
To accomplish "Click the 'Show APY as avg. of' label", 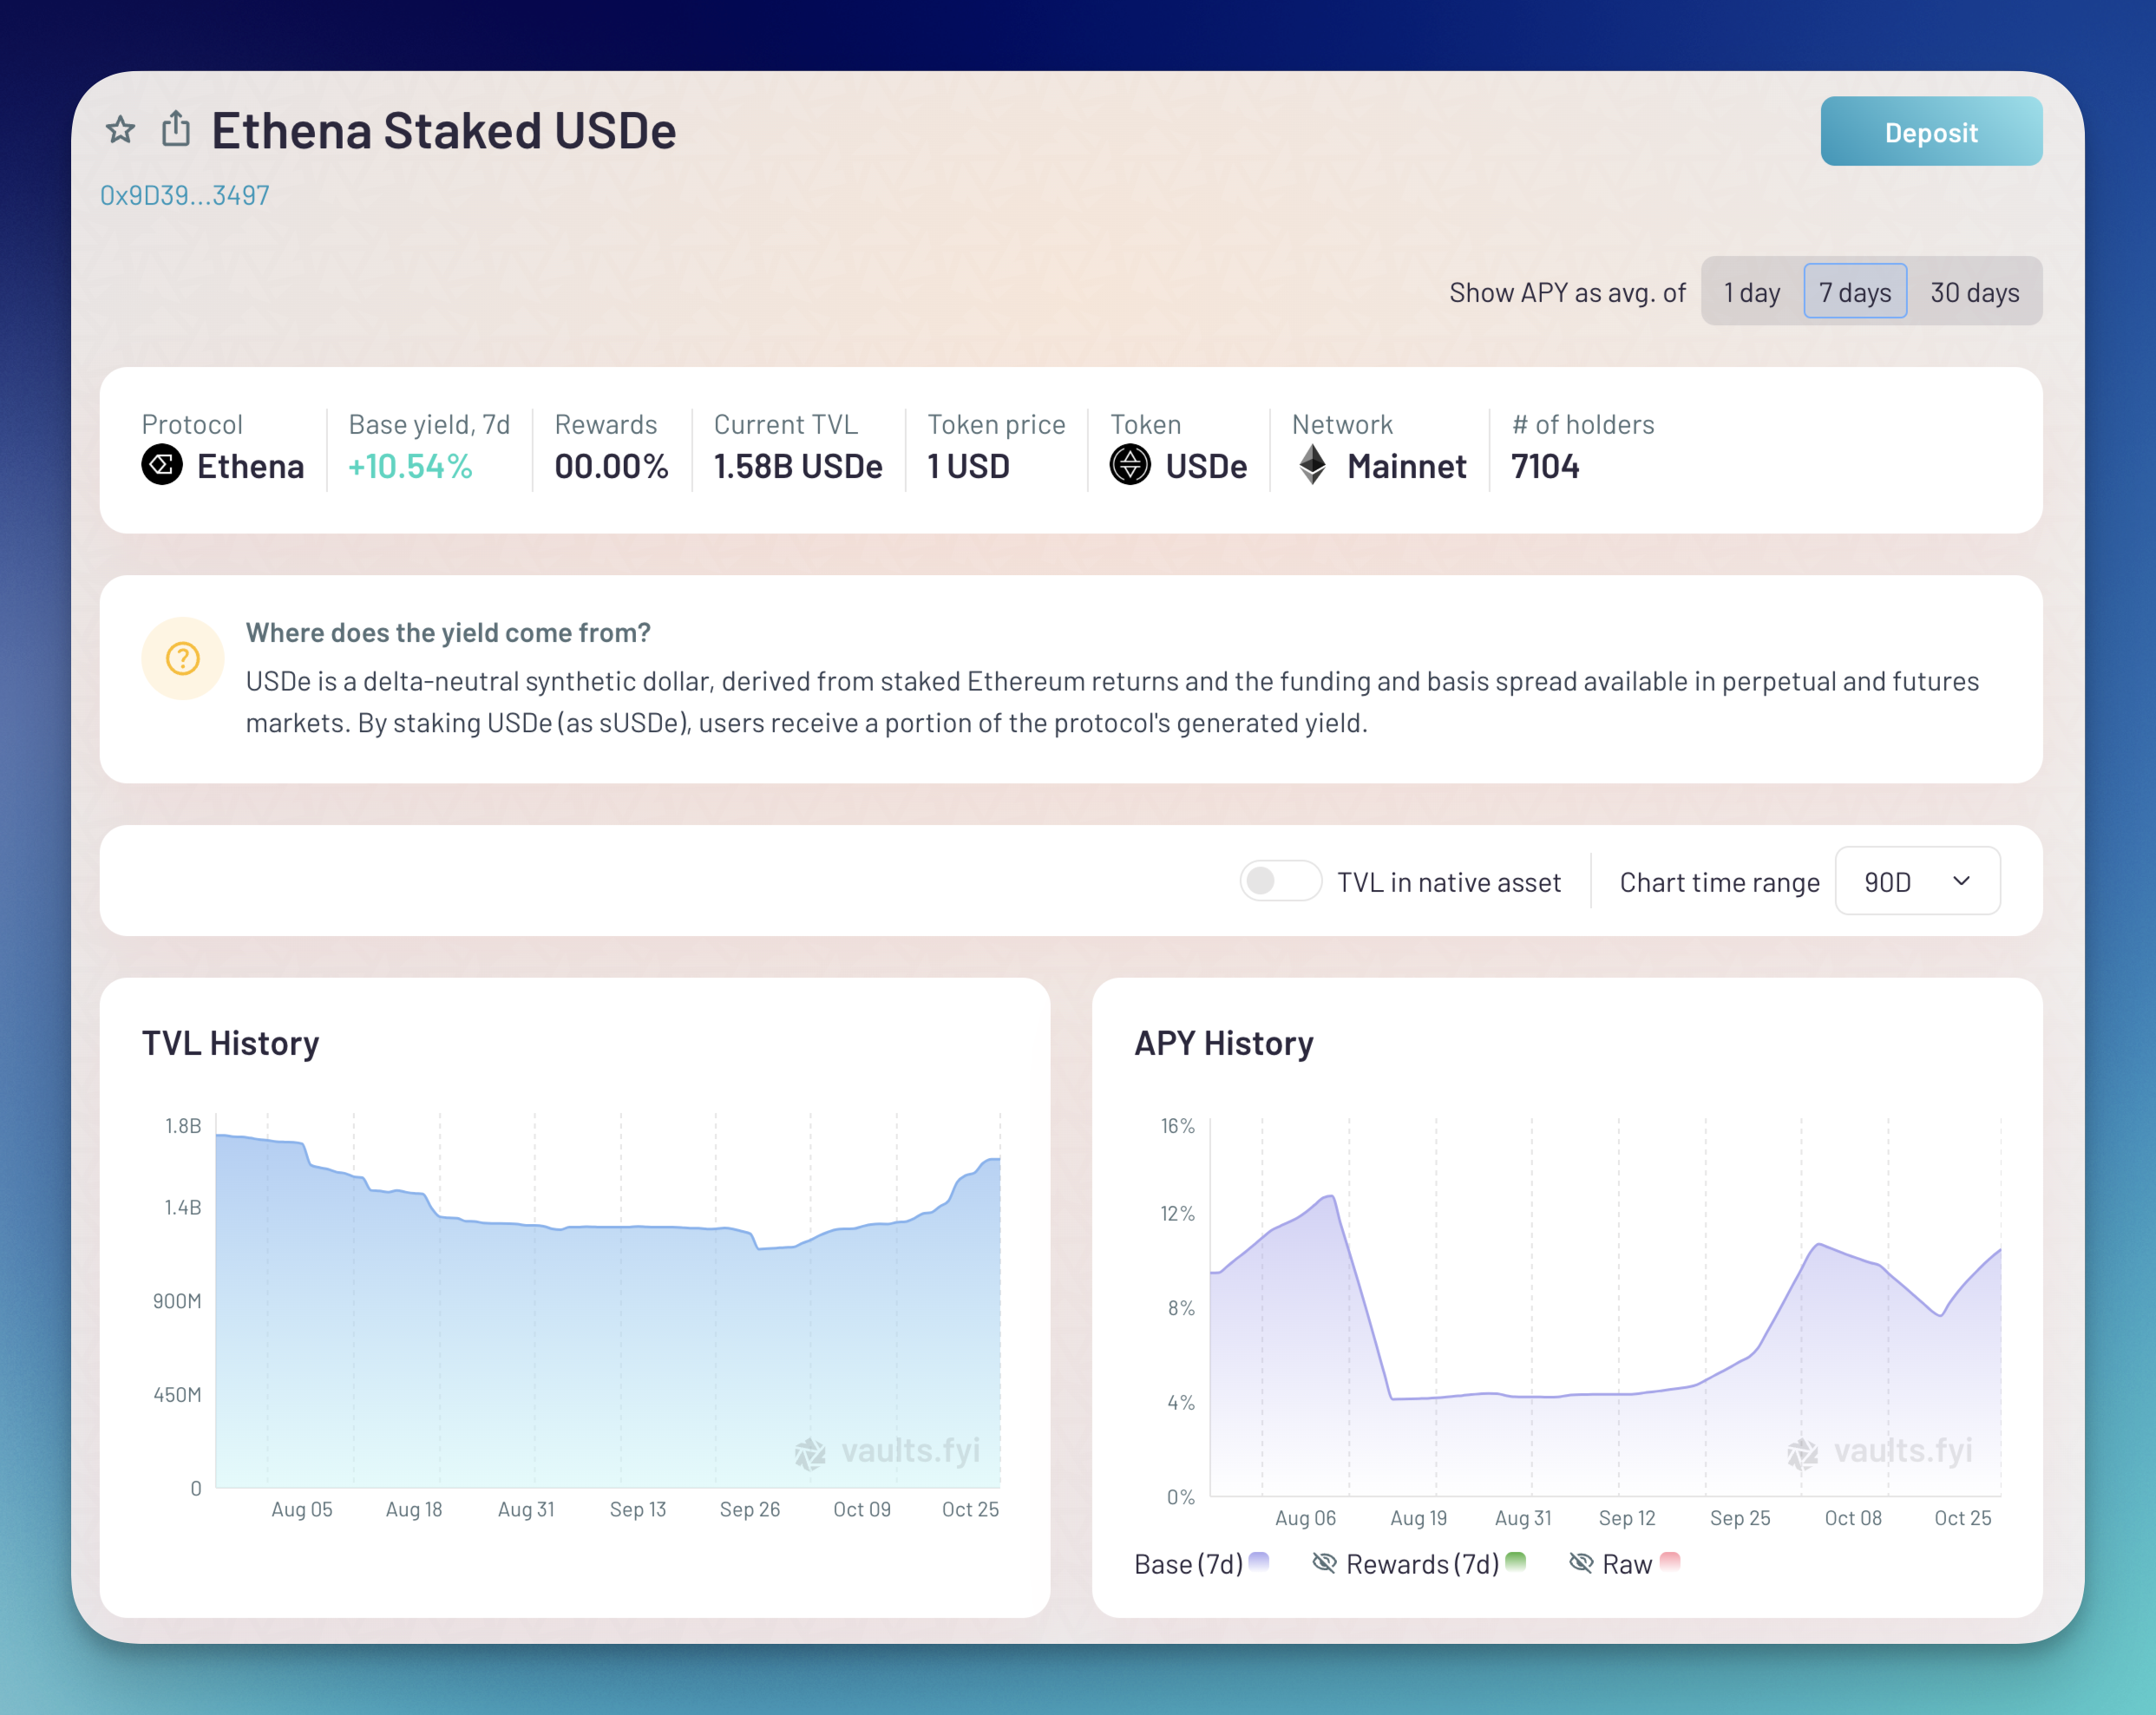I will (1567, 293).
